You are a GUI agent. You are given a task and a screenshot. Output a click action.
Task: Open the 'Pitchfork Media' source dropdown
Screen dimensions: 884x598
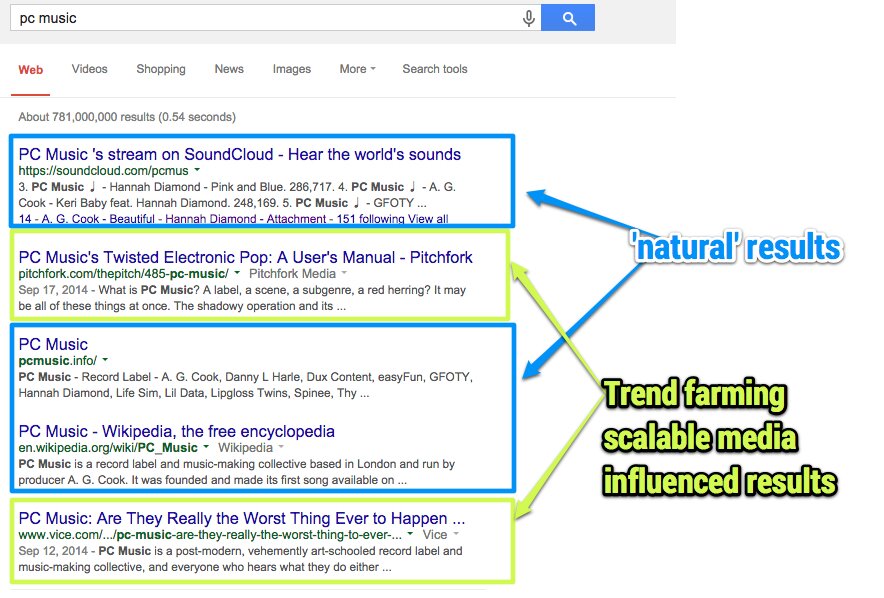coord(298,273)
